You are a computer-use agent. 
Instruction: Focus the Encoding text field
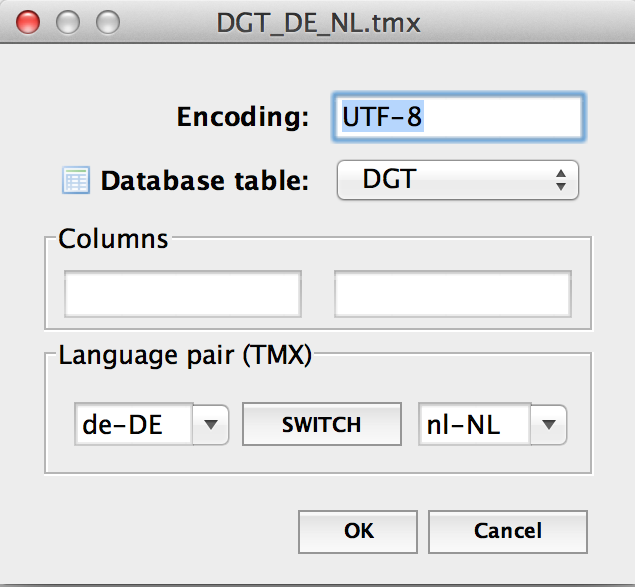coord(458,117)
